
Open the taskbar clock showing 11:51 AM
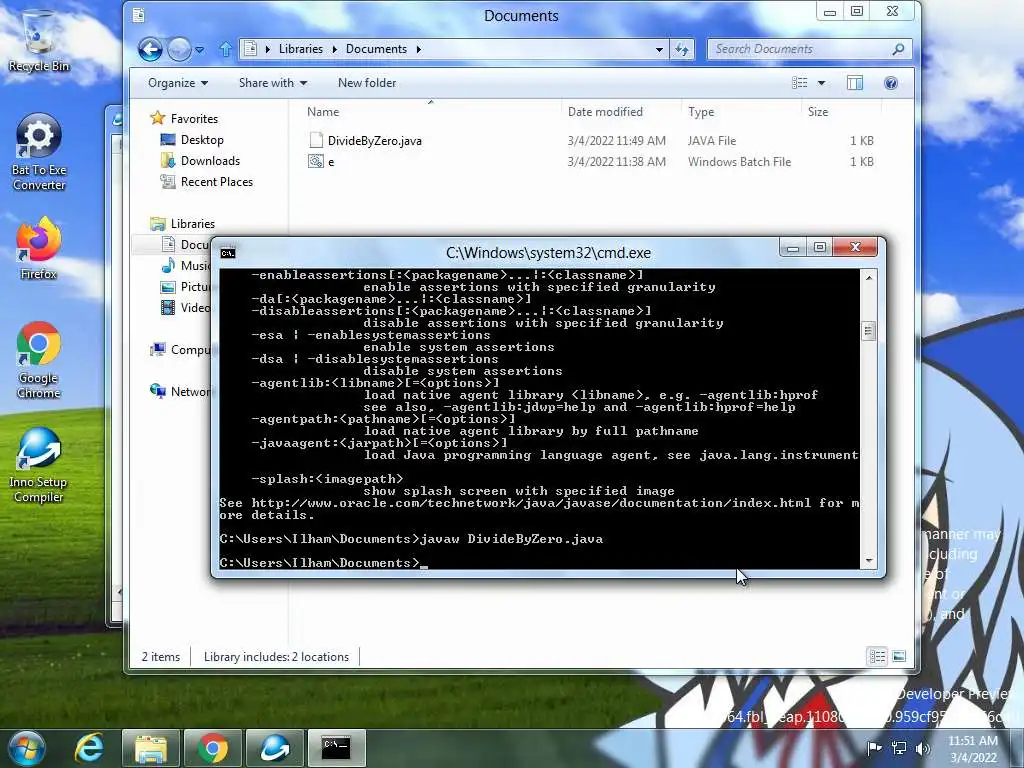973,749
